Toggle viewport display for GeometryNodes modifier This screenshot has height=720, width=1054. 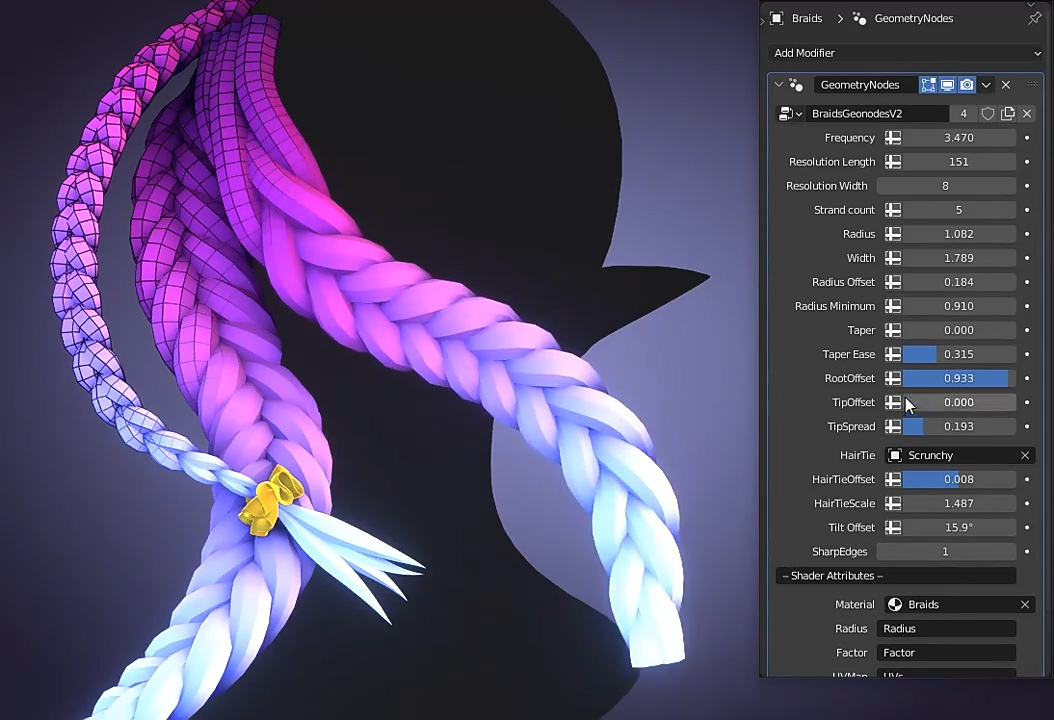tap(947, 85)
